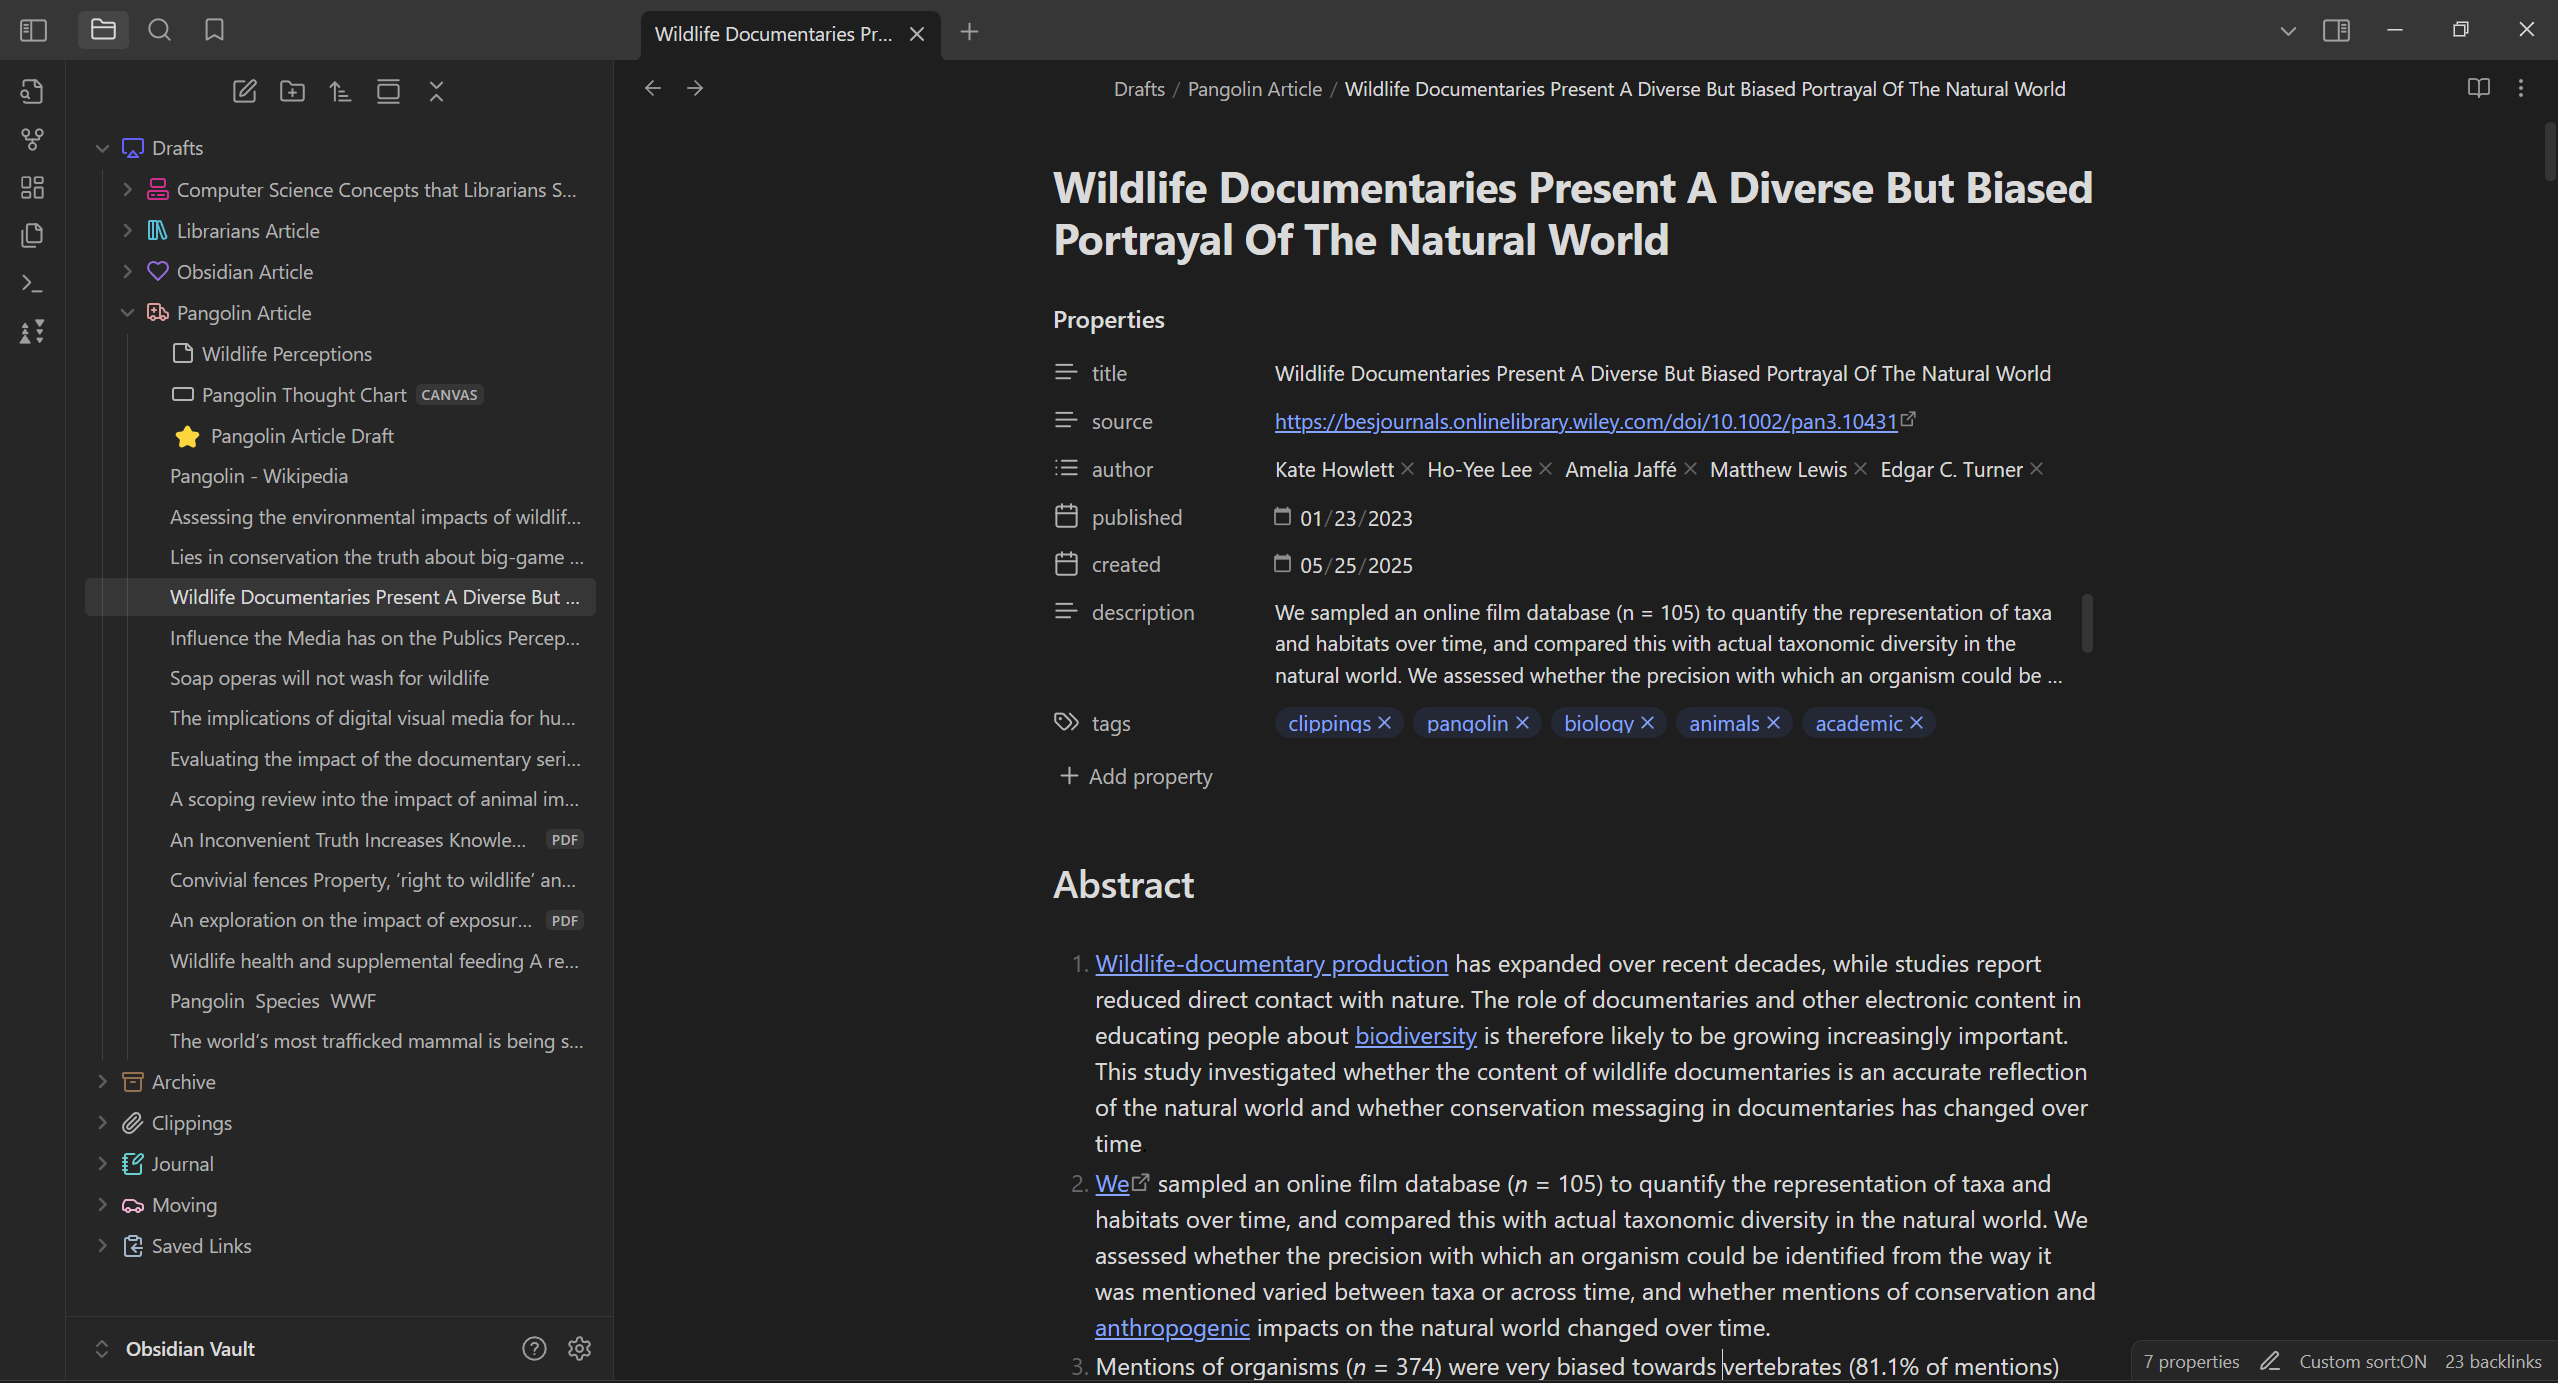Remove the clippings tag
This screenshot has width=2558, height=1383.
pyautogui.click(x=1385, y=722)
